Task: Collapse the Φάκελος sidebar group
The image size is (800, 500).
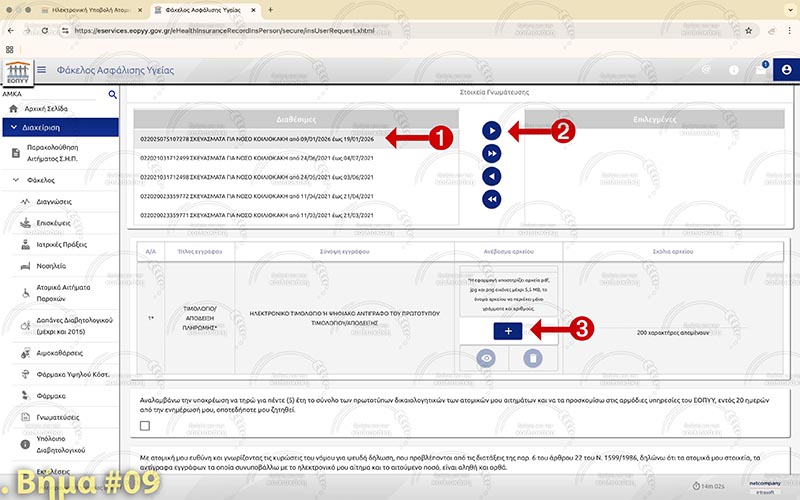Action: pyautogui.click(x=17, y=181)
